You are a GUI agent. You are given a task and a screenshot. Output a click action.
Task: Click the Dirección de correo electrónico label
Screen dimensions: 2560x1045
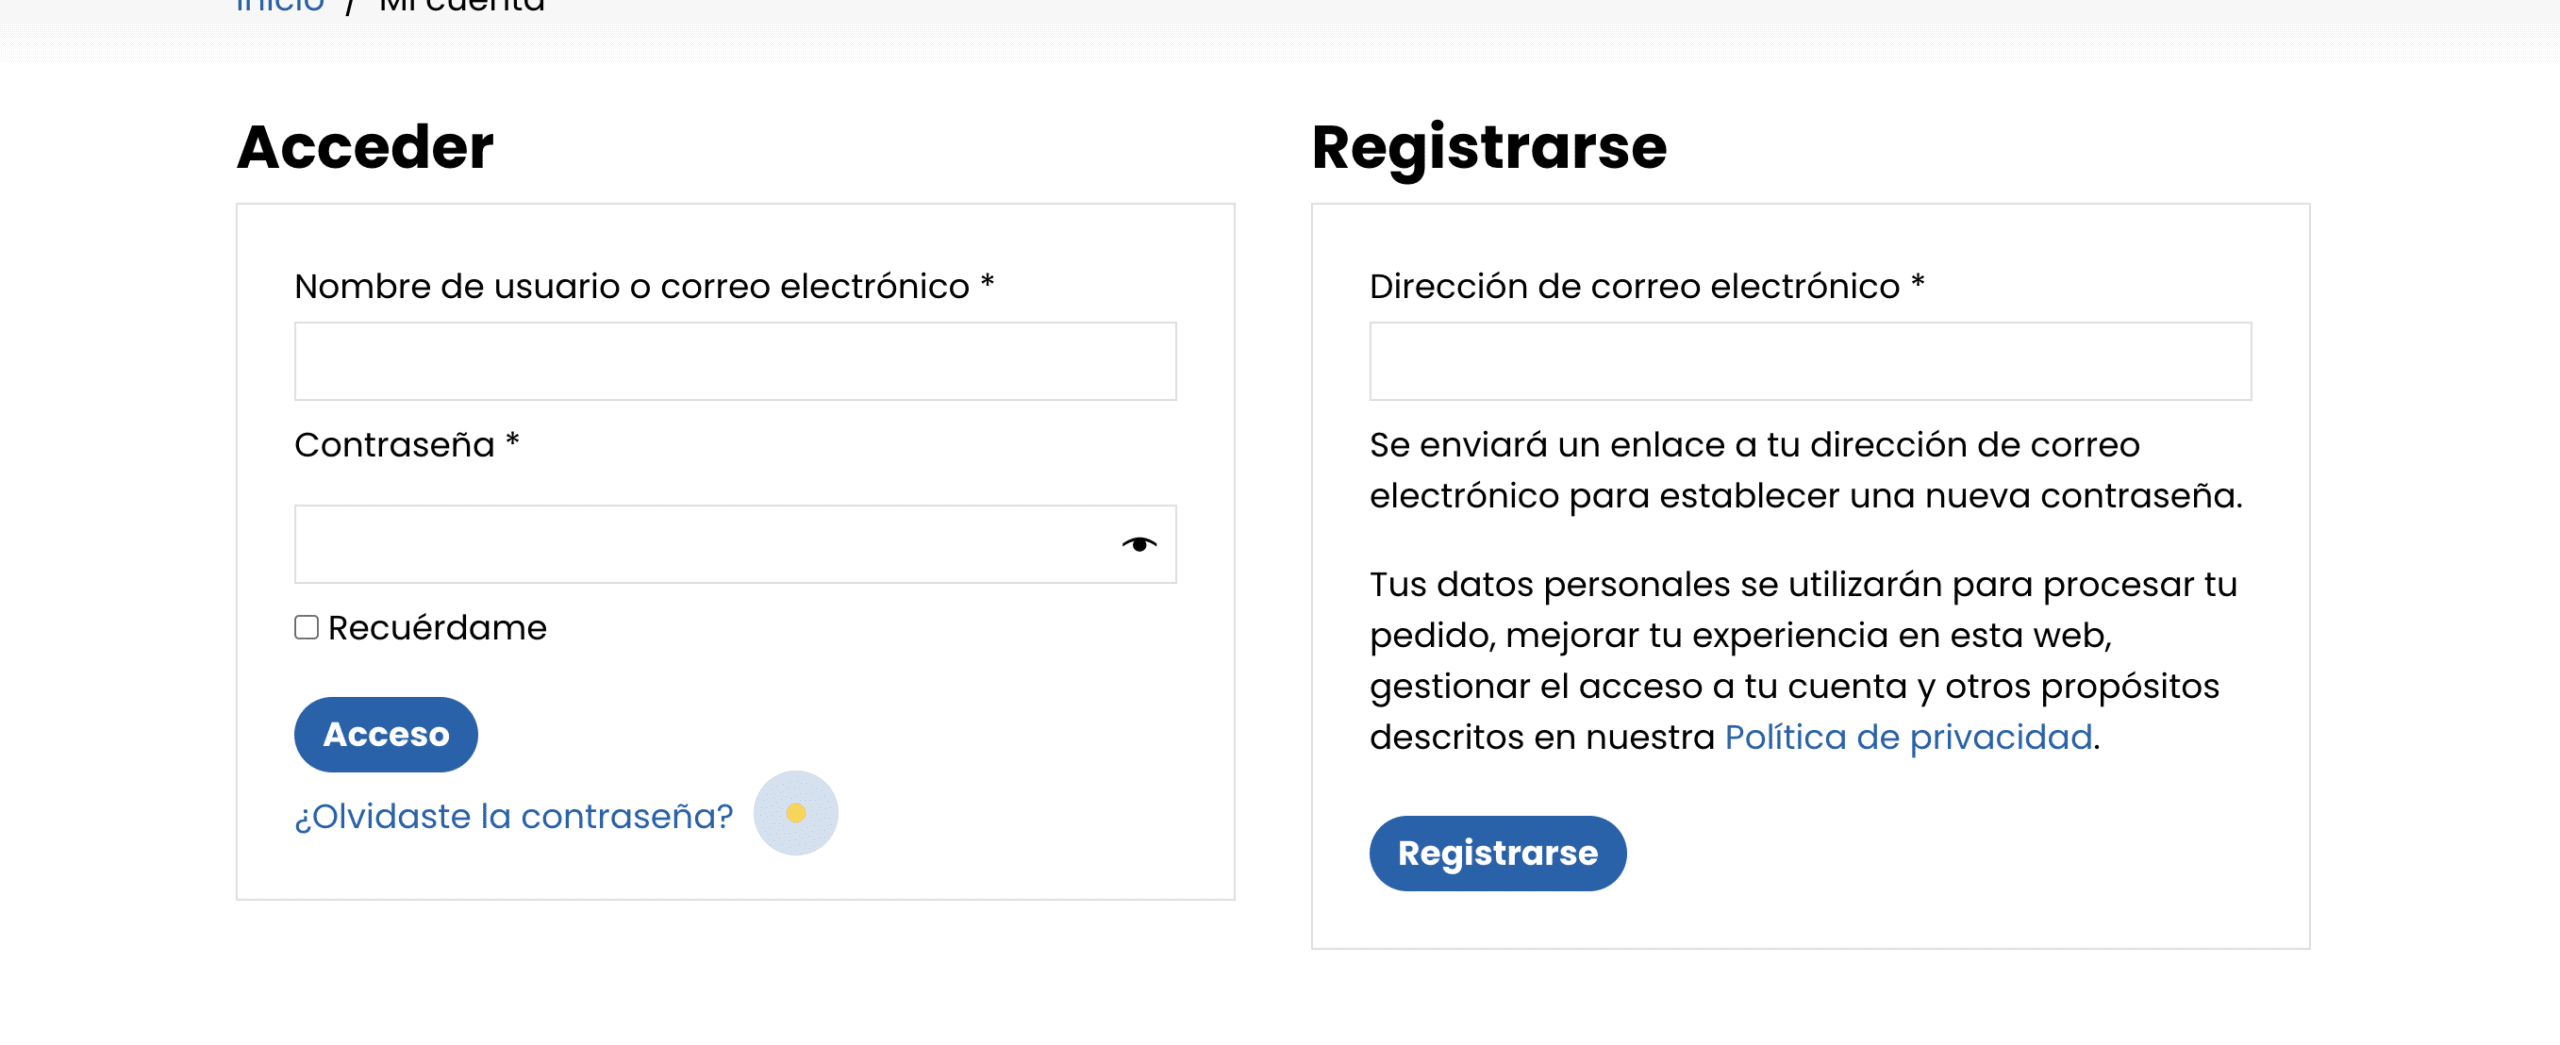1634,287
